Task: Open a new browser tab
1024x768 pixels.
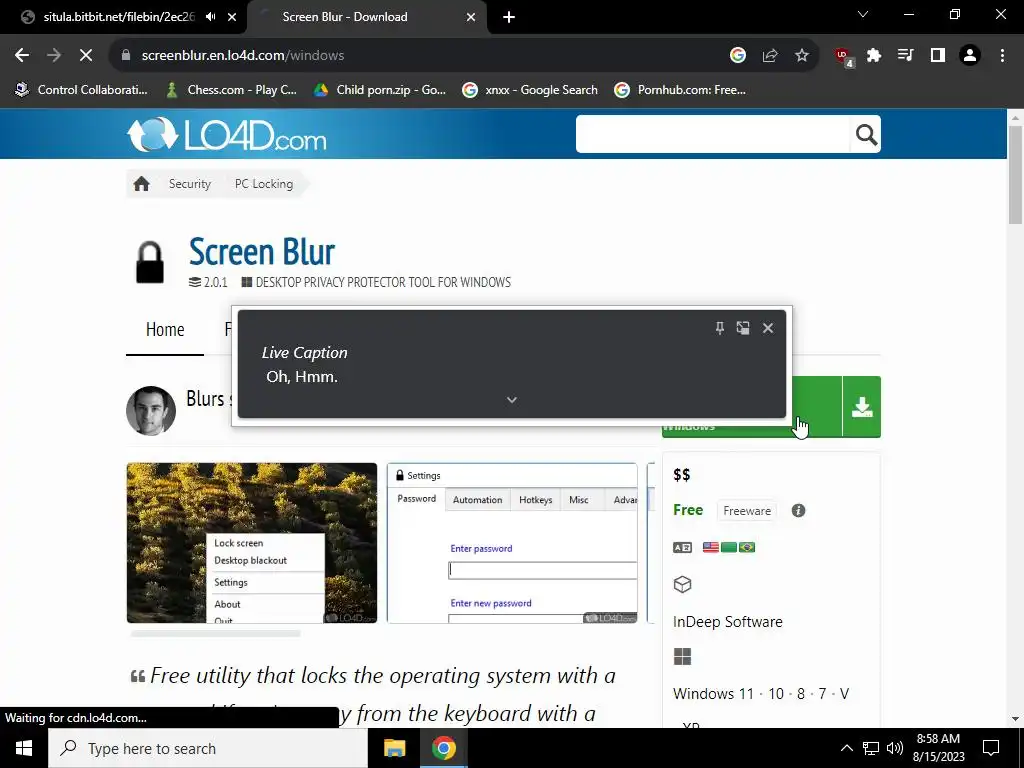Action: (x=509, y=17)
